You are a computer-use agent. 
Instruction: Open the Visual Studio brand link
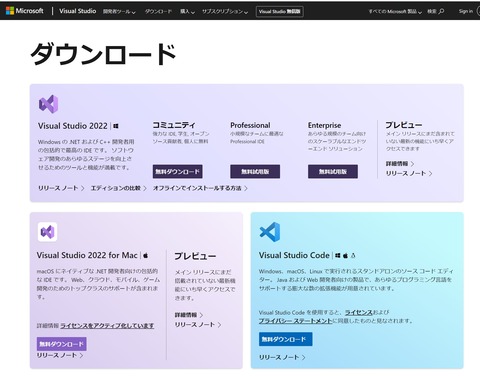[78, 11]
